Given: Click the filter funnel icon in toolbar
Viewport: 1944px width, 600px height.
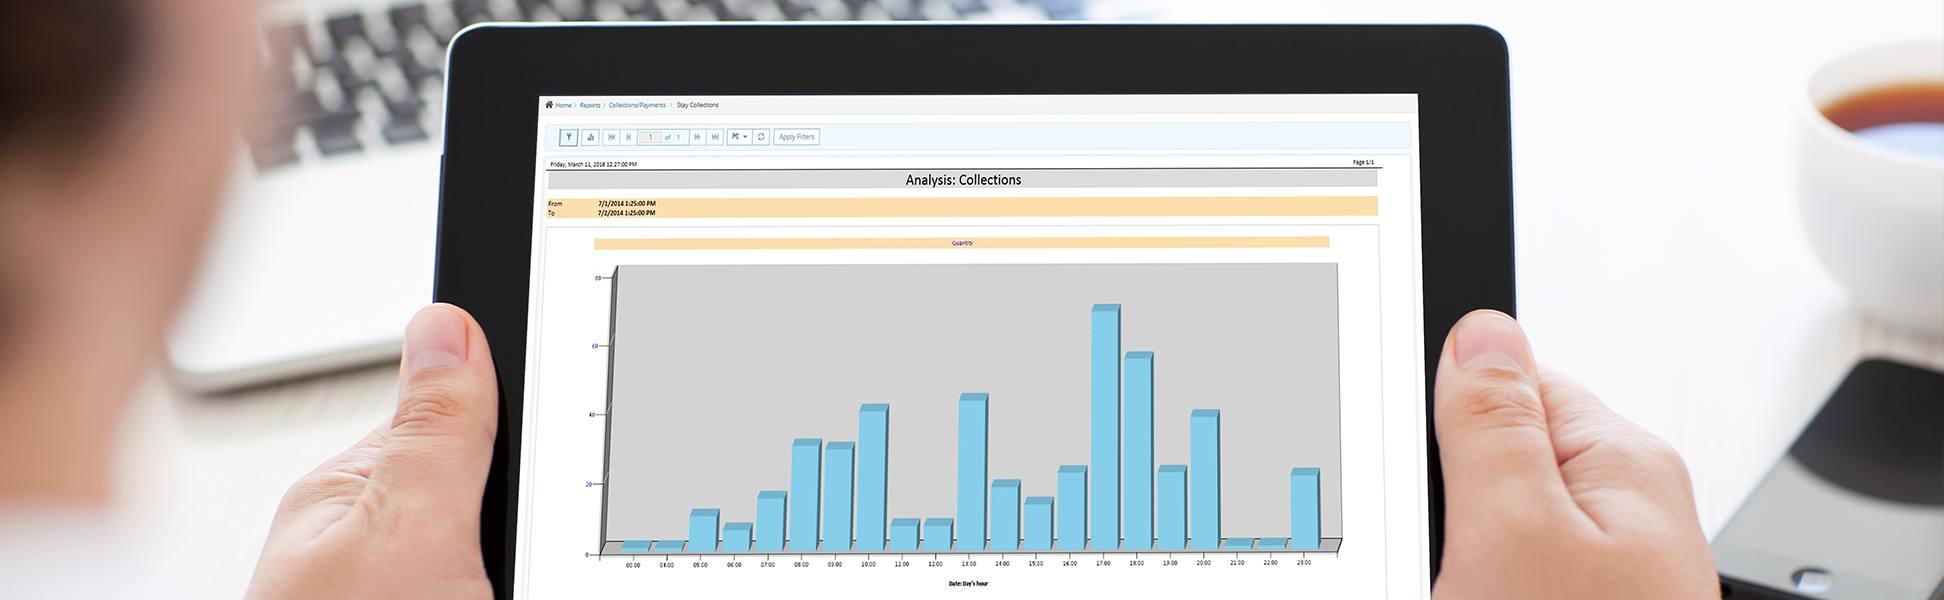Looking at the screenshot, I should click(x=568, y=137).
